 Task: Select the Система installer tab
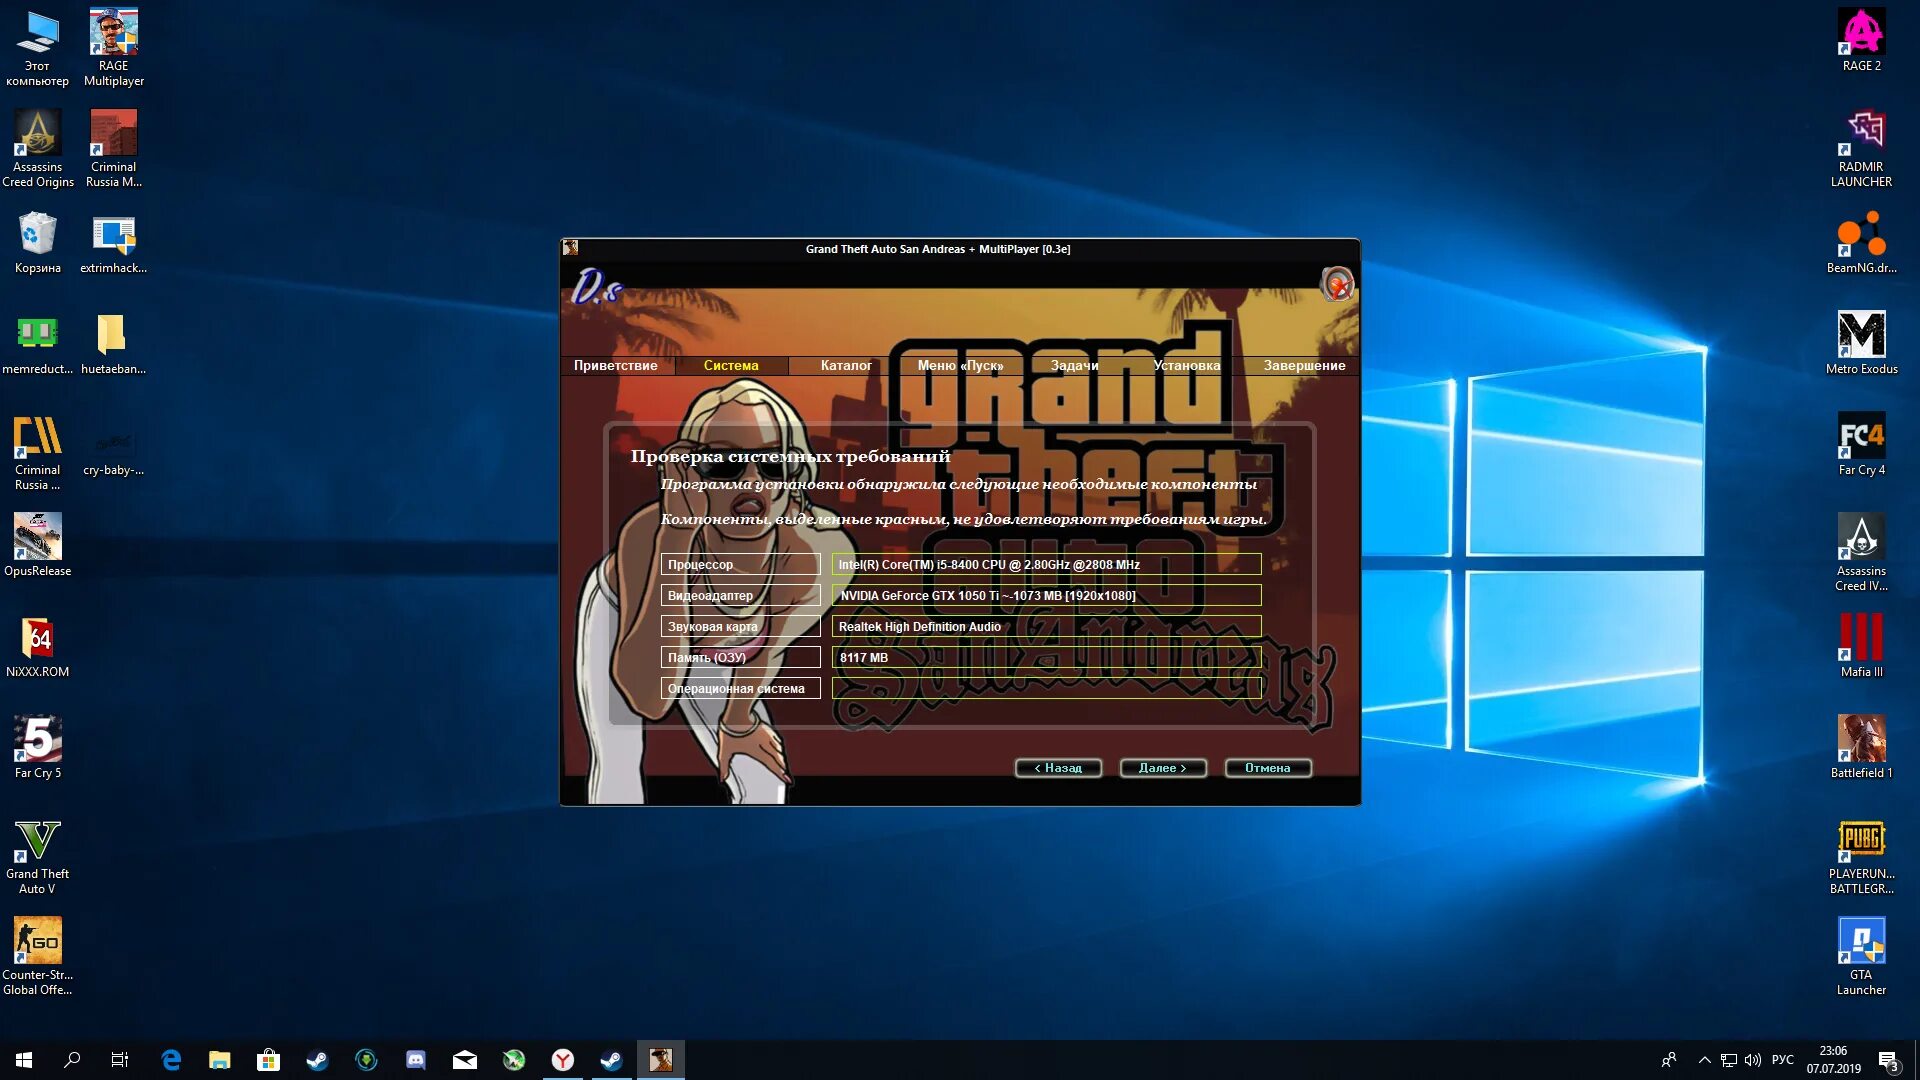(x=731, y=365)
